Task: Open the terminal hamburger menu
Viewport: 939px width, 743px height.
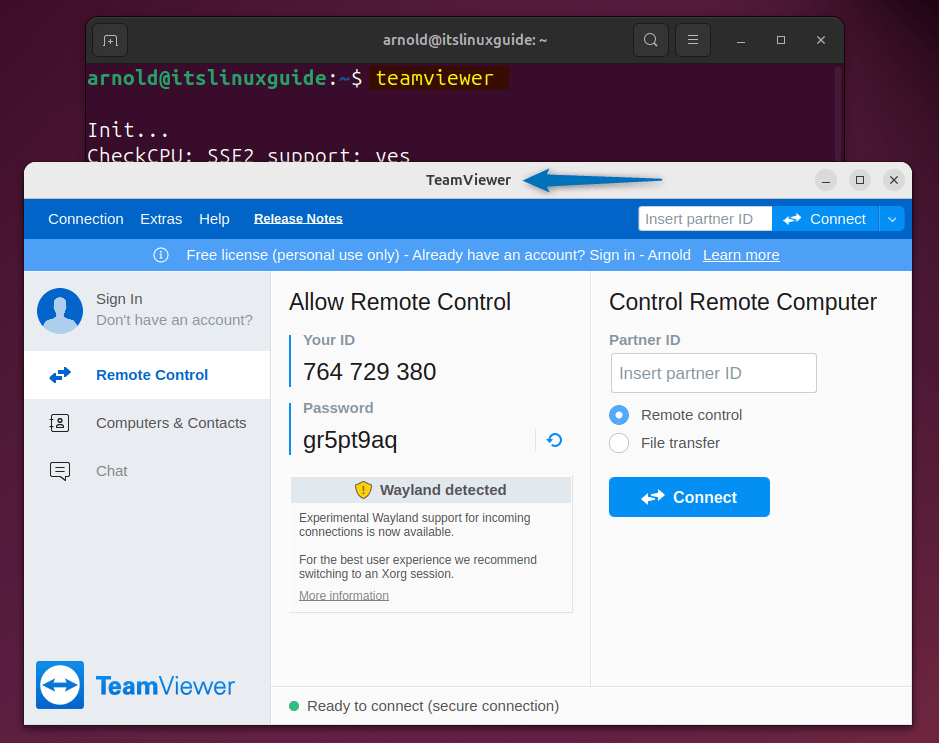Action: coord(692,40)
